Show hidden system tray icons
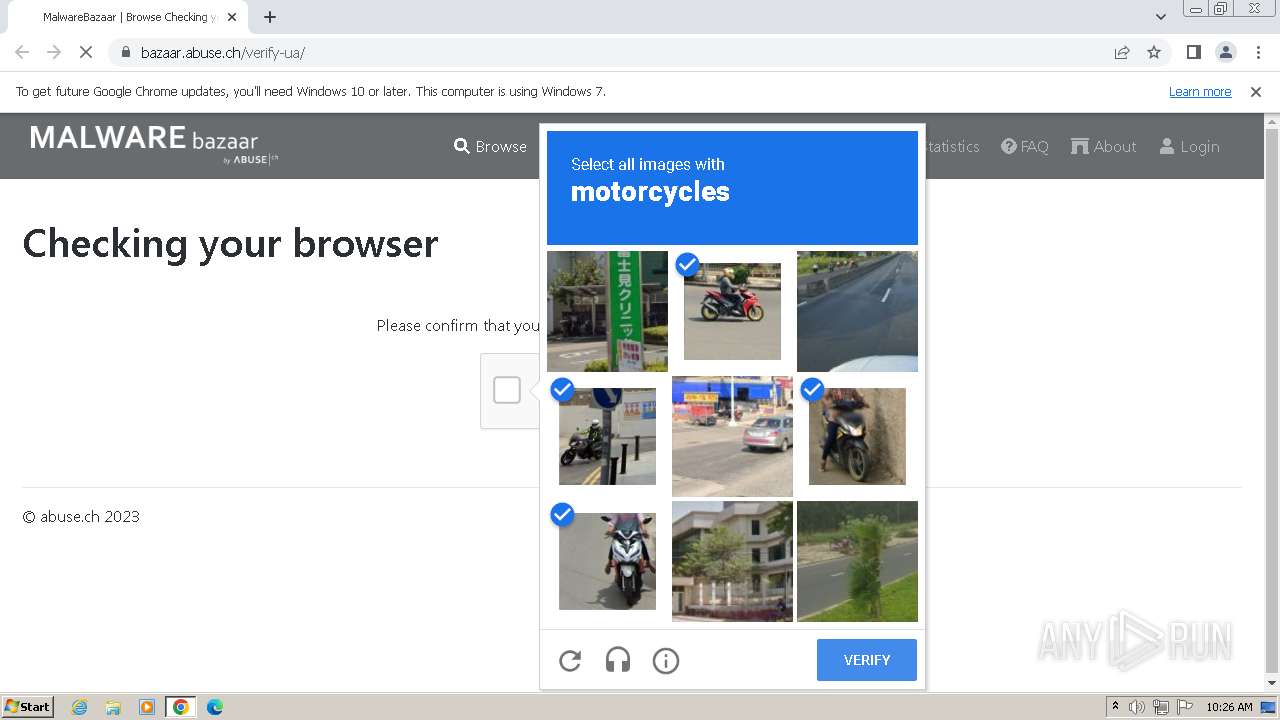1280x720 pixels. (1115, 707)
